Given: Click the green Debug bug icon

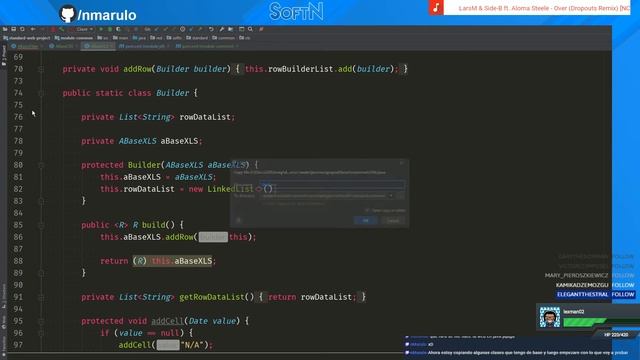Looking at the screenshot, I should [110, 29].
